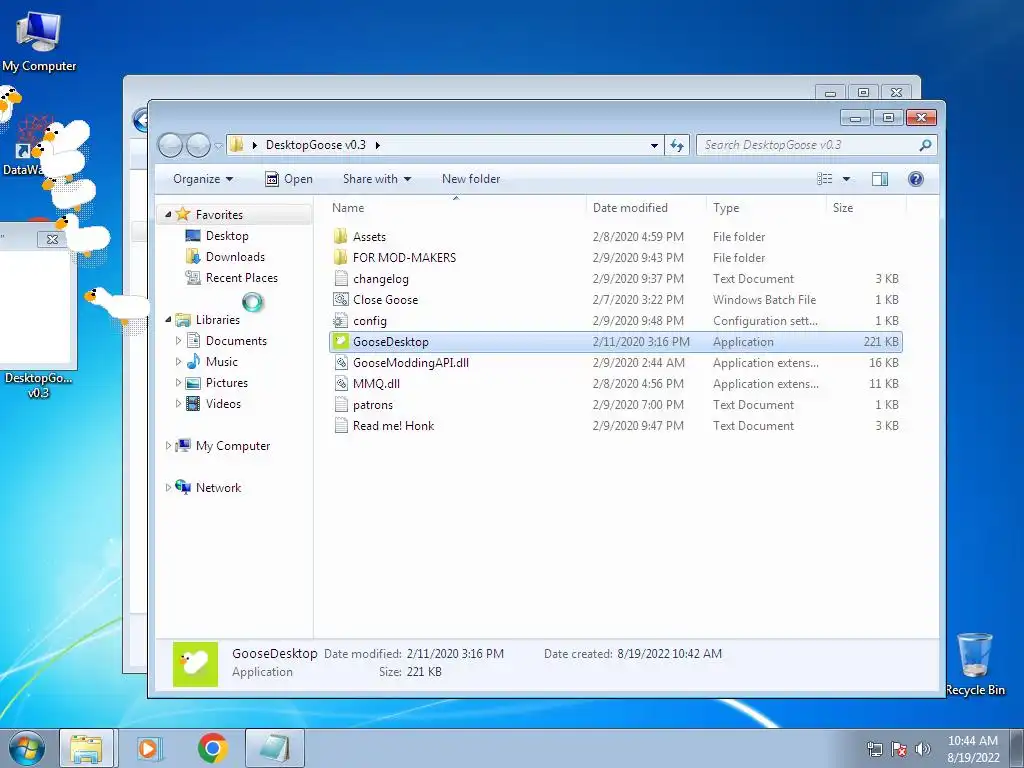
Task: Expand the Network tree node
Action: click(x=168, y=487)
